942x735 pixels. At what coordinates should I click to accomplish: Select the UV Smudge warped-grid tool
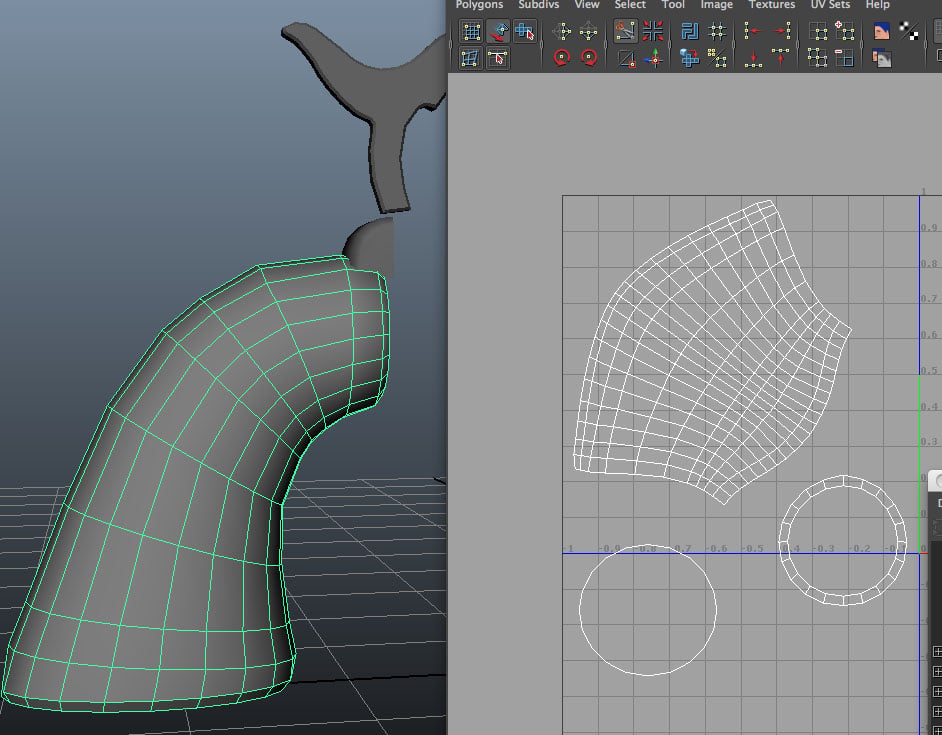click(x=470, y=58)
